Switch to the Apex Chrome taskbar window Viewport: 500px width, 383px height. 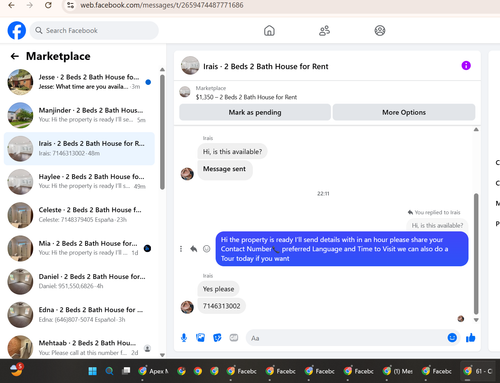coord(153,371)
